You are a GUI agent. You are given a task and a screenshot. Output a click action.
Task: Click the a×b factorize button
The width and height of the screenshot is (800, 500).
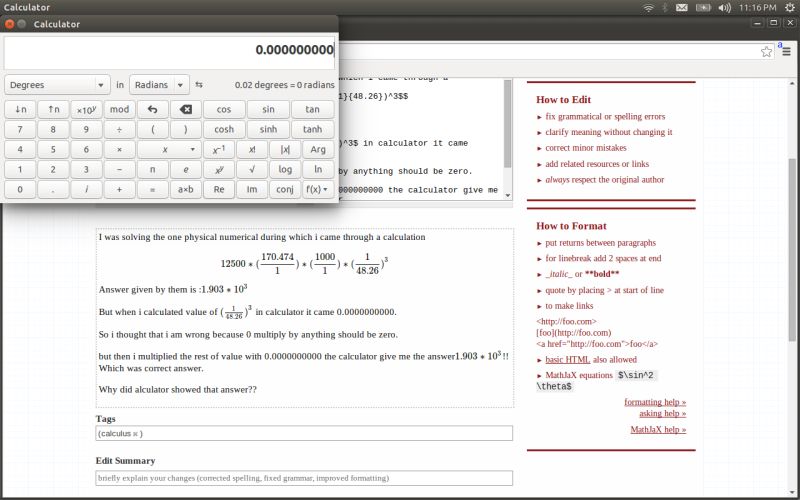186,189
